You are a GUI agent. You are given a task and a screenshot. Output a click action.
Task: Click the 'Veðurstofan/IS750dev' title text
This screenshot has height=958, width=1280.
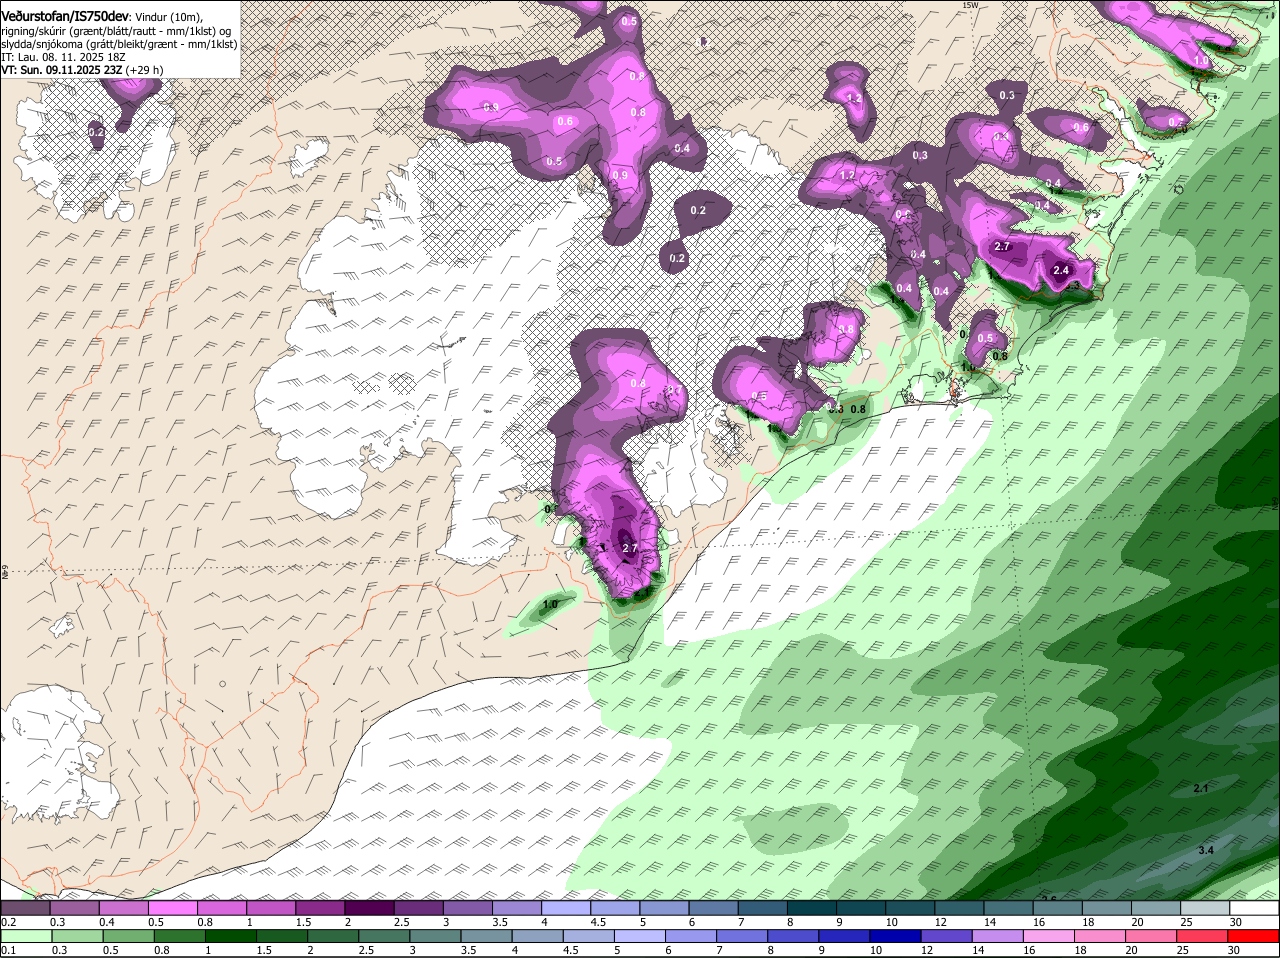tap(65, 17)
